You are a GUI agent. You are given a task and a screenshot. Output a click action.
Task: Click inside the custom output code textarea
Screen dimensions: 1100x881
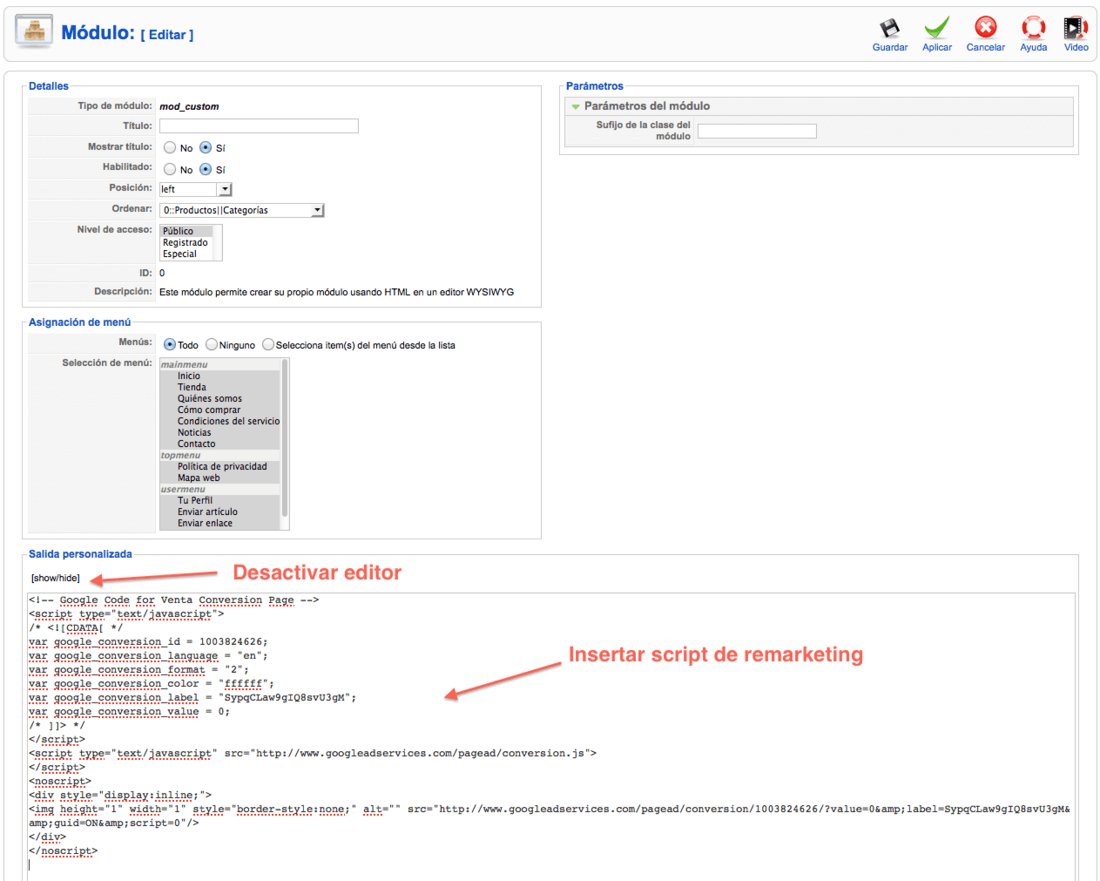(x=551, y=737)
